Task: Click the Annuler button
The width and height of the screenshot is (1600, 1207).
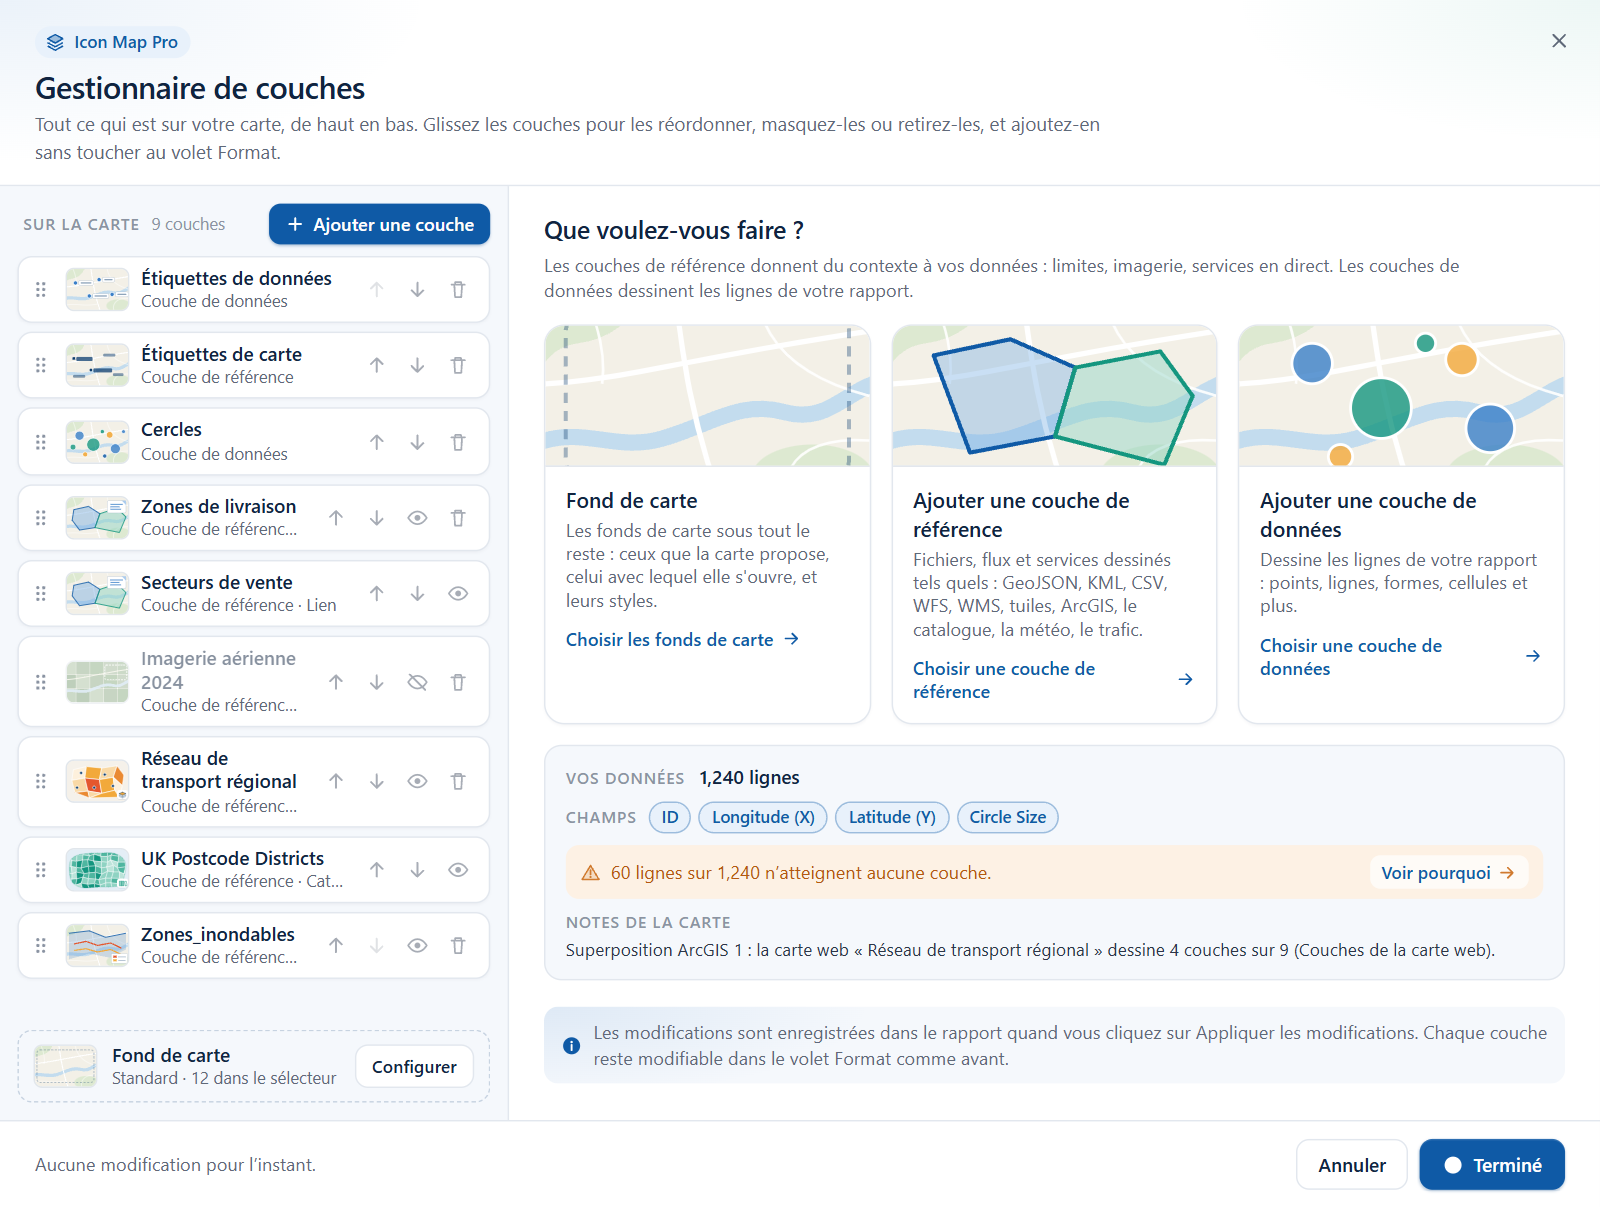Action: point(1352,1166)
